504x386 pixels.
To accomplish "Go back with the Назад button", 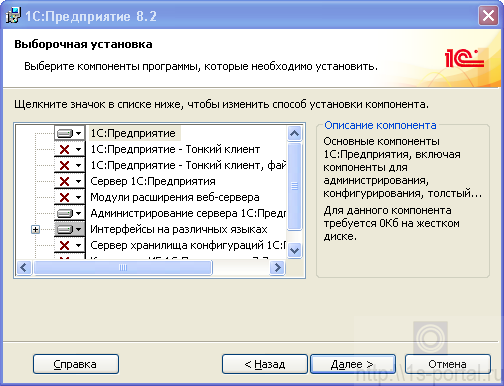I will pos(265,364).
